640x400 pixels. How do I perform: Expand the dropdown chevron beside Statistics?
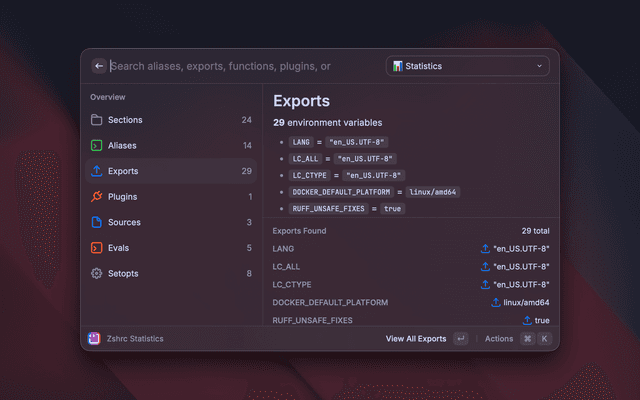point(540,66)
